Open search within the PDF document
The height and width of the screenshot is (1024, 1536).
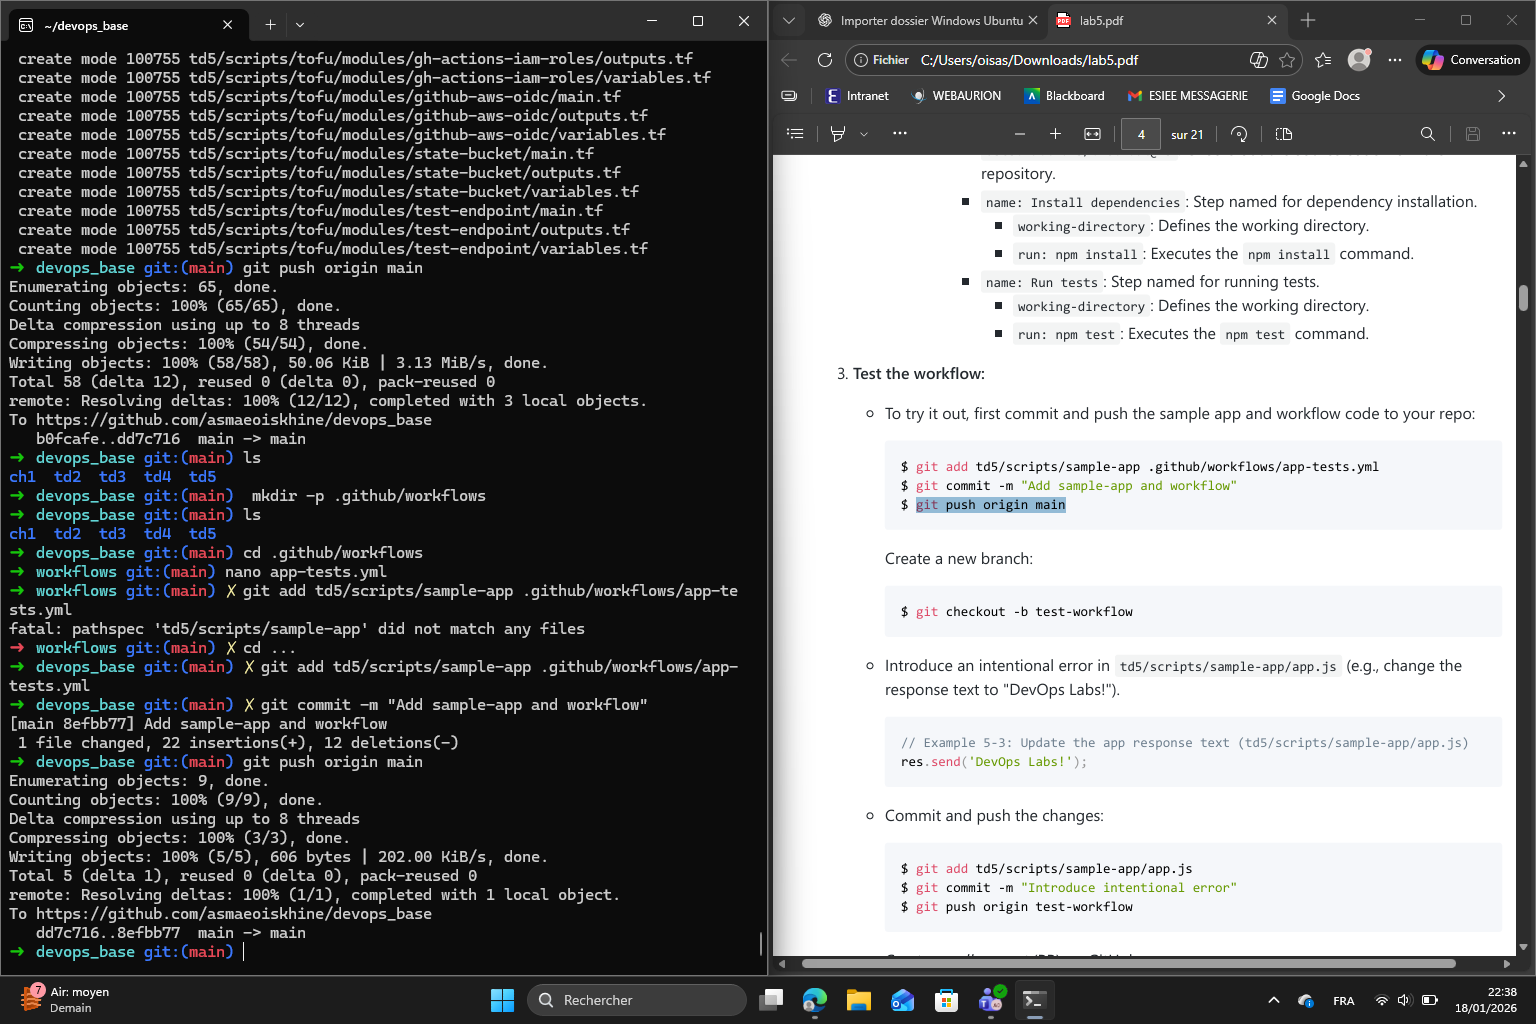pyautogui.click(x=1428, y=133)
